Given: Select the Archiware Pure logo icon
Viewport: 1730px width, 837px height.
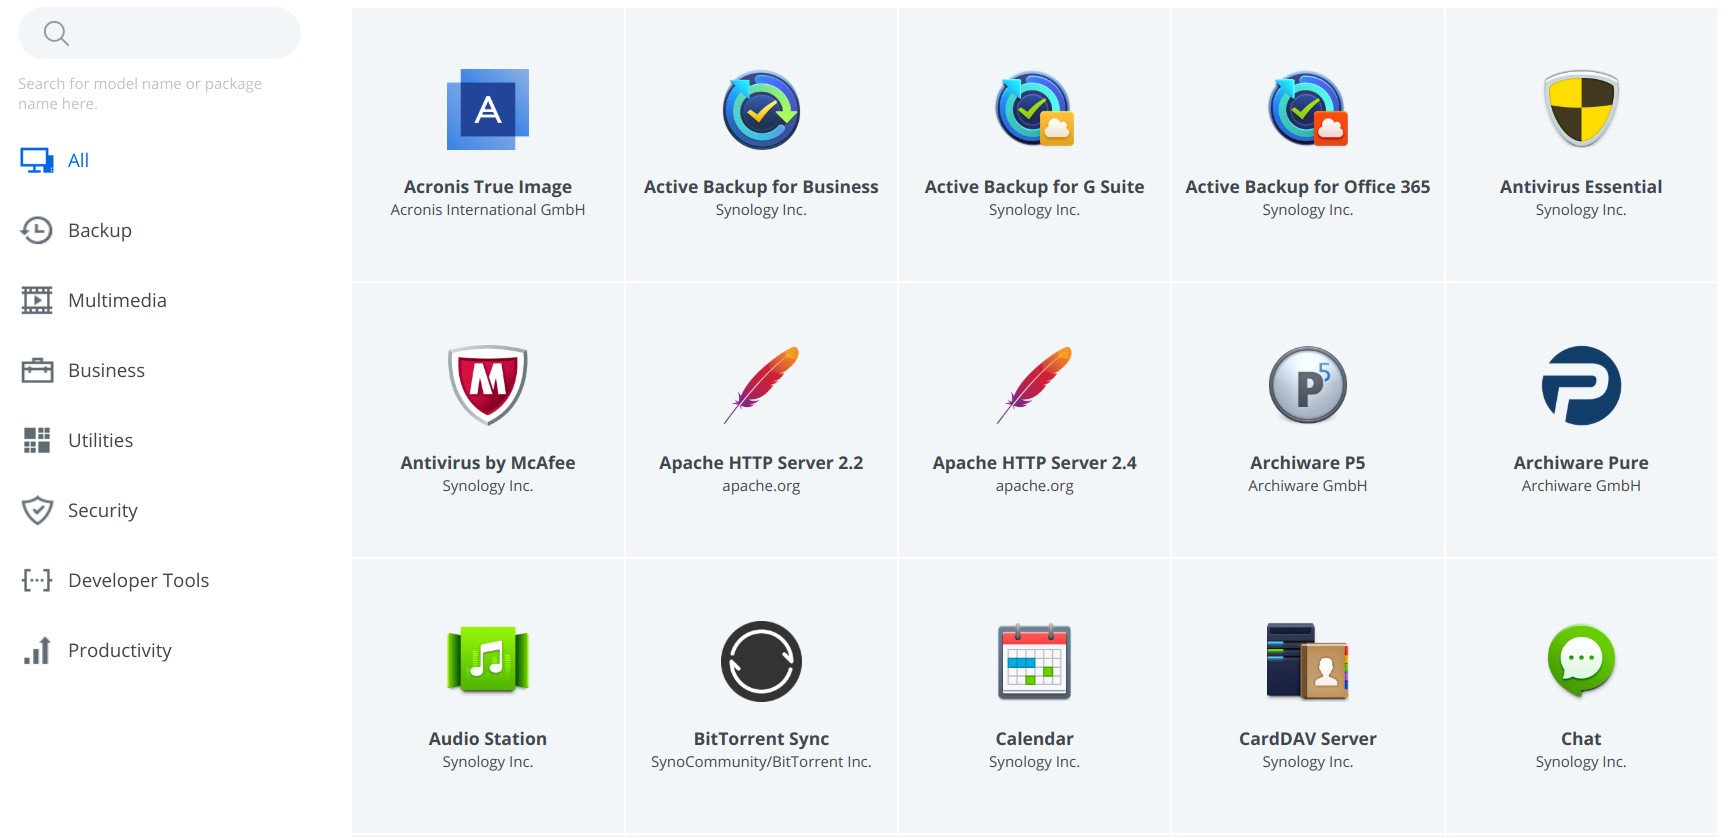Looking at the screenshot, I should click(x=1581, y=385).
